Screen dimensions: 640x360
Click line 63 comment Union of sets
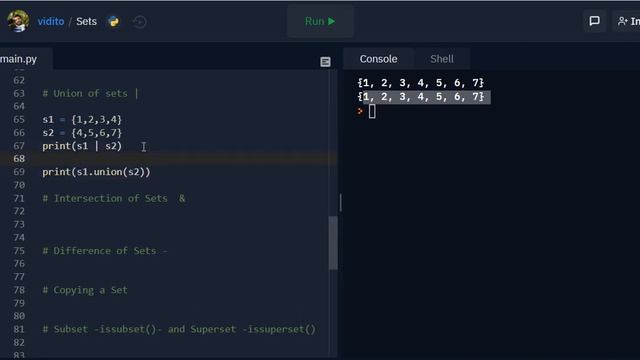pos(90,93)
